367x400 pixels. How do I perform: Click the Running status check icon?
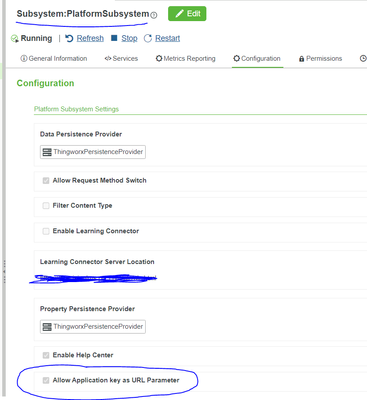[14, 39]
